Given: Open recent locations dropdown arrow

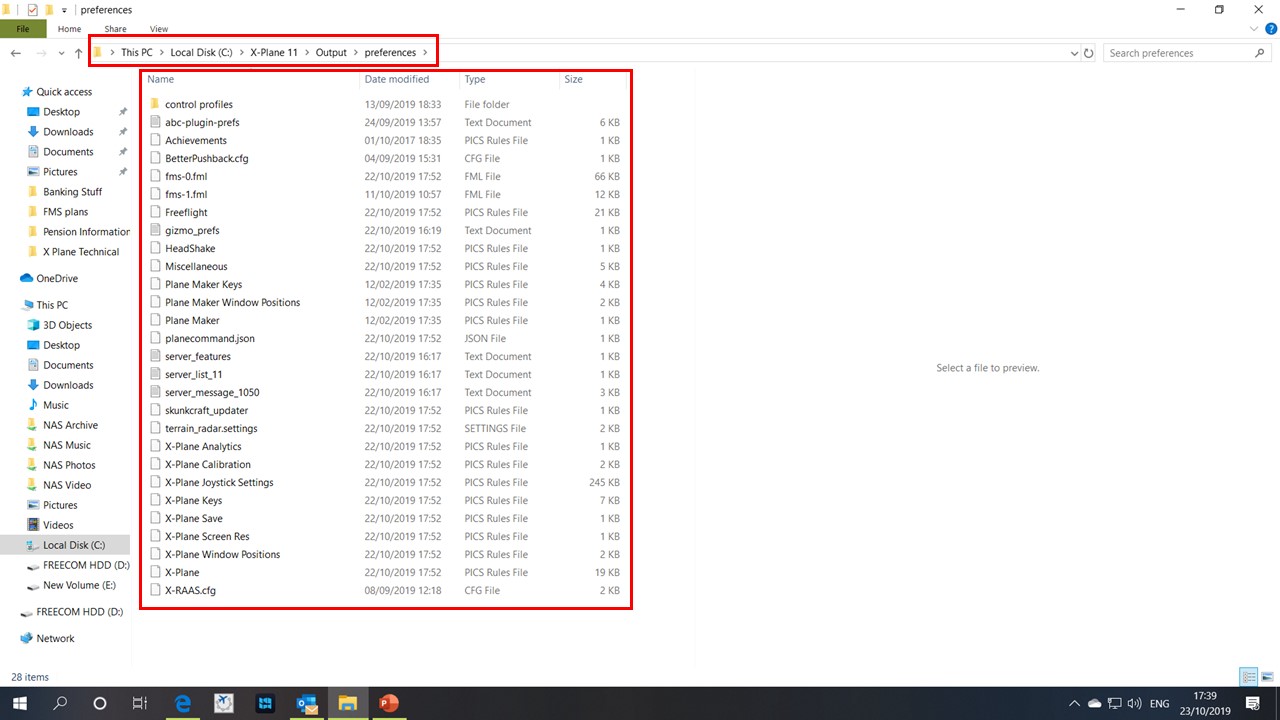Looking at the screenshot, I should click(61, 53).
